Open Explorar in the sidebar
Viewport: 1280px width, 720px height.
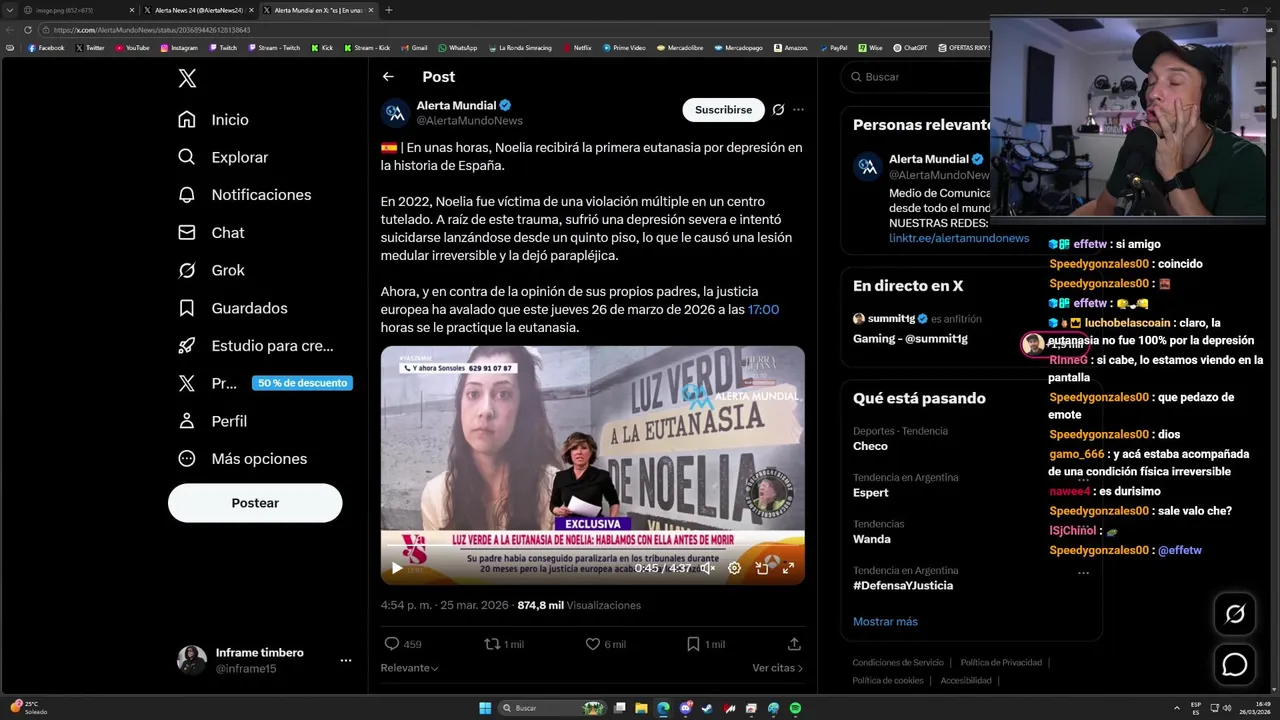click(x=222, y=157)
